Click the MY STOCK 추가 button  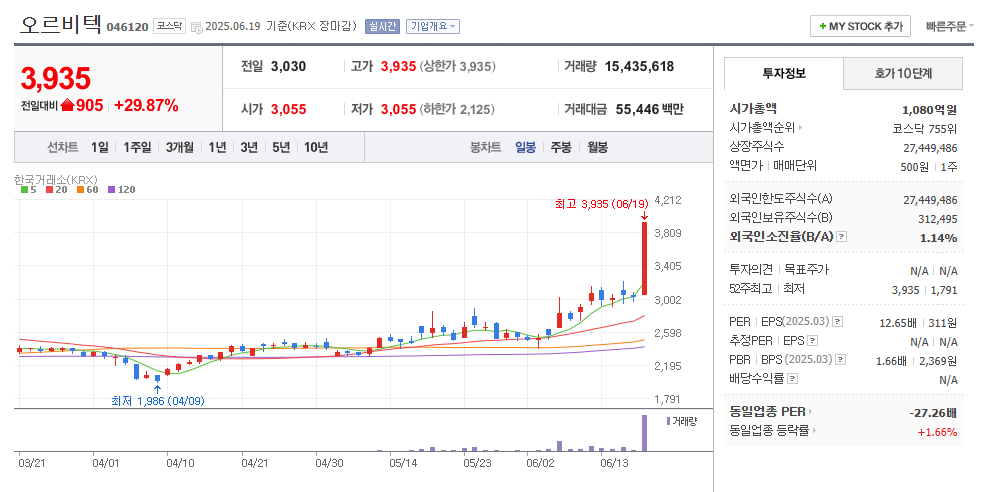(x=860, y=27)
